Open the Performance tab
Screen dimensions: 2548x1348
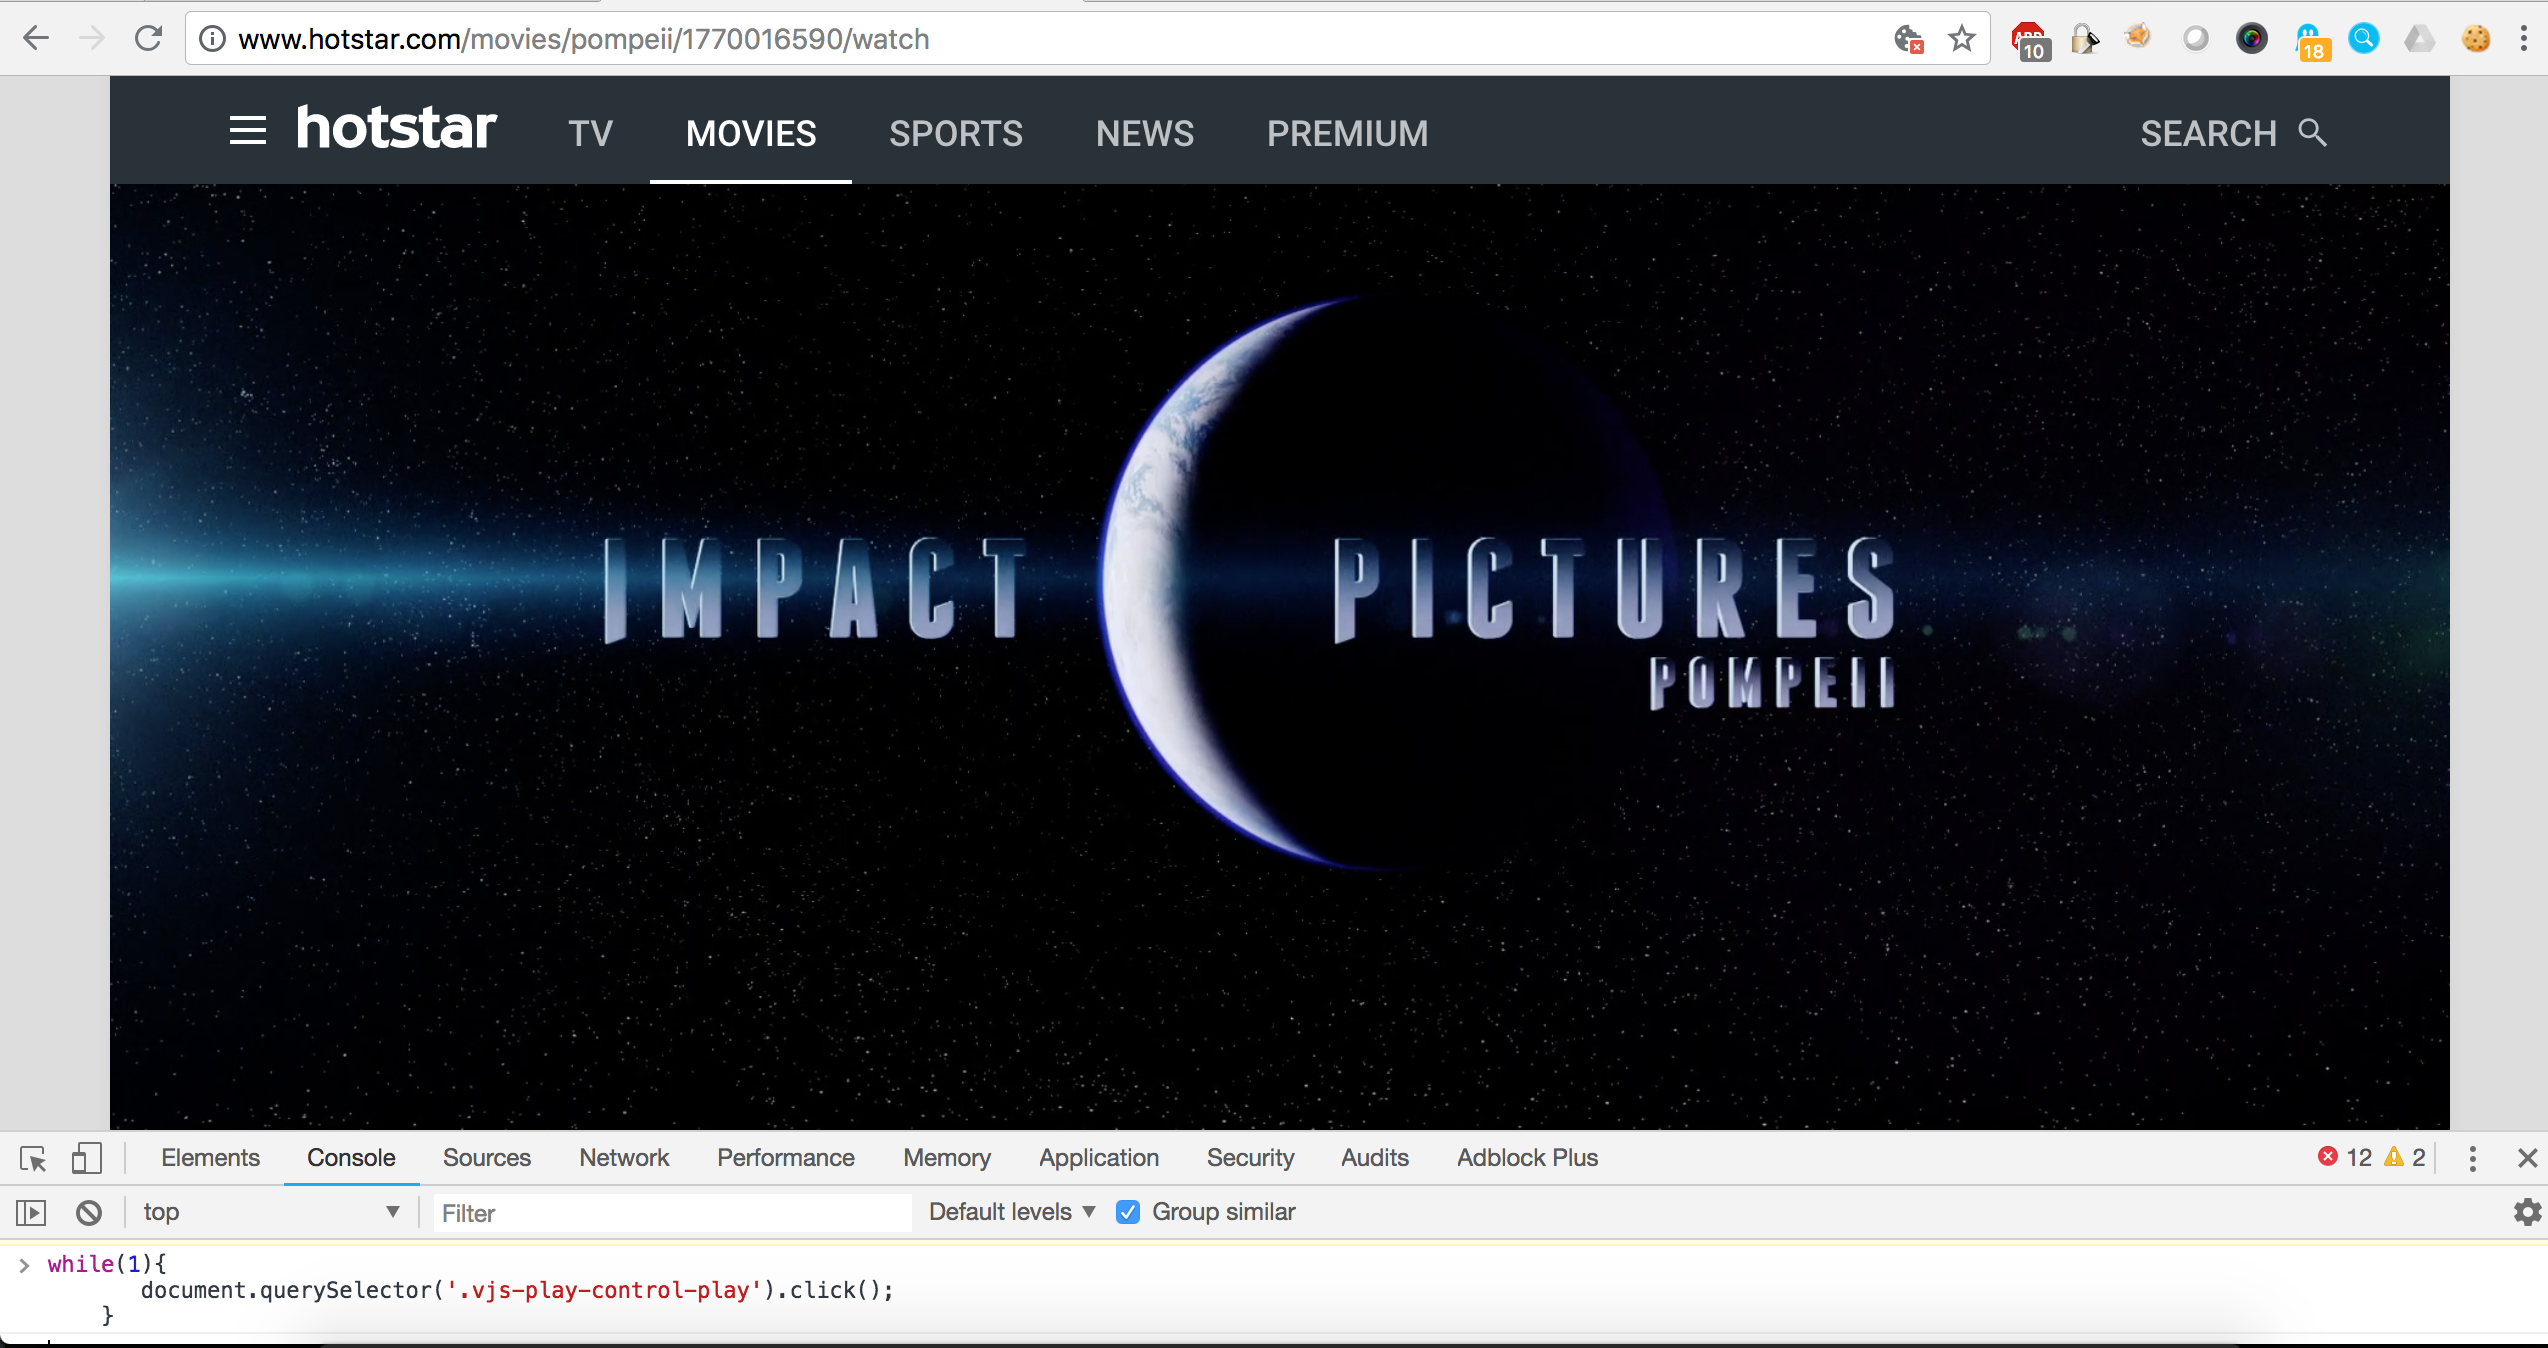click(786, 1158)
